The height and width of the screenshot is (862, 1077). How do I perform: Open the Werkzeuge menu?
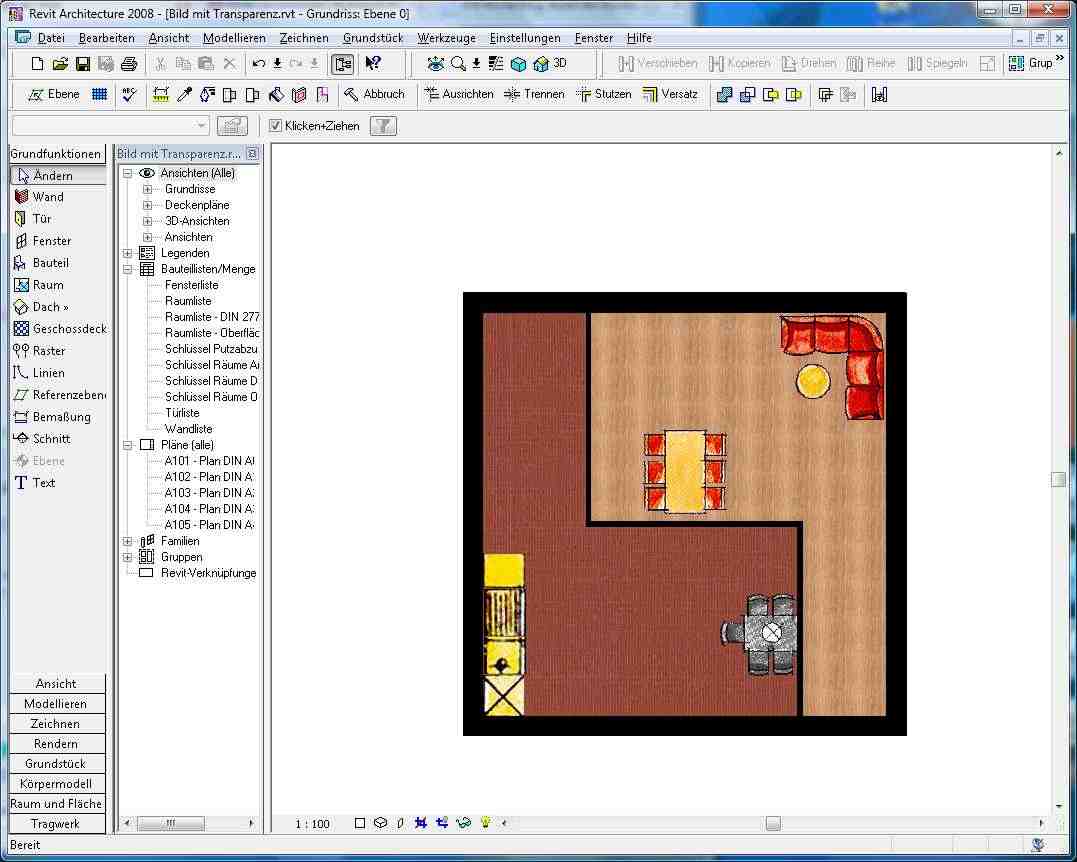(446, 38)
